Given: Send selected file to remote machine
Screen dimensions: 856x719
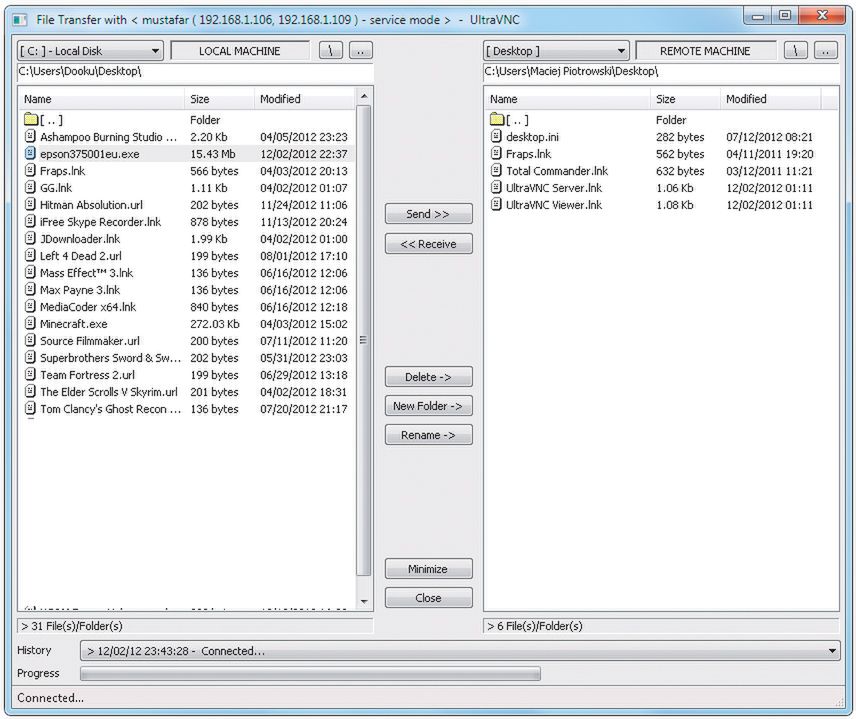Looking at the screenshot, I should (429, 214).
